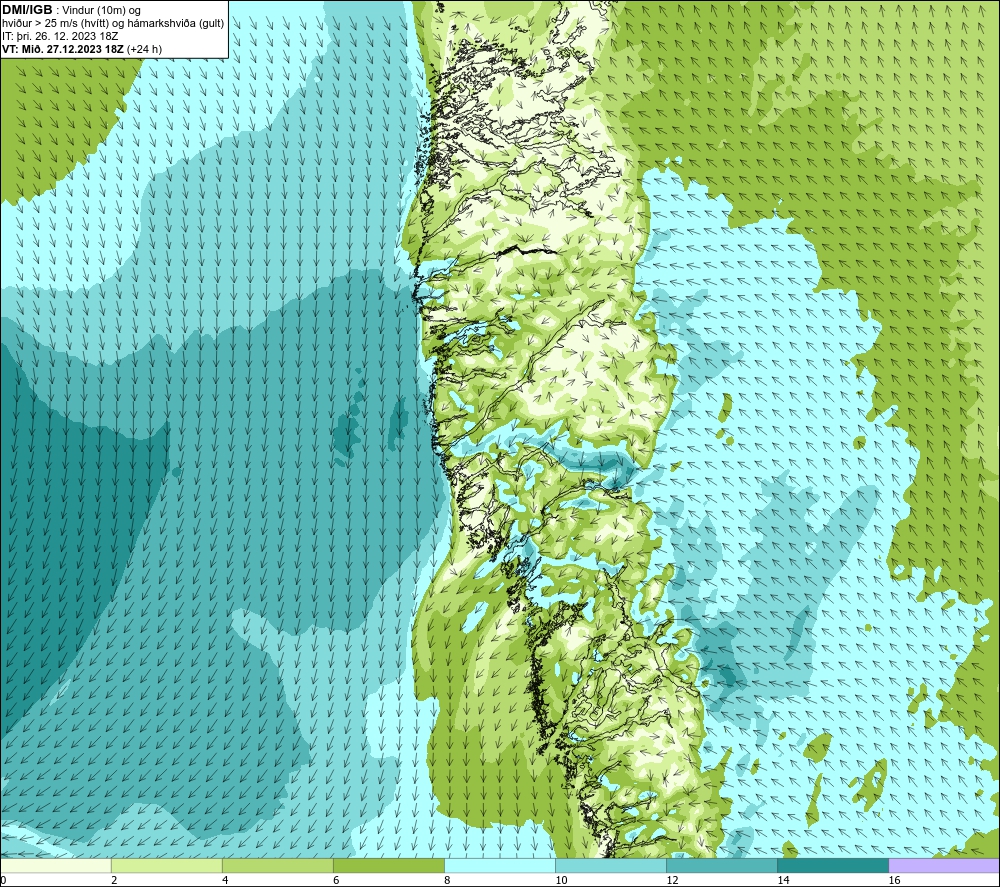Click the '(+24 h)' forecast offset text

[144, 49]
